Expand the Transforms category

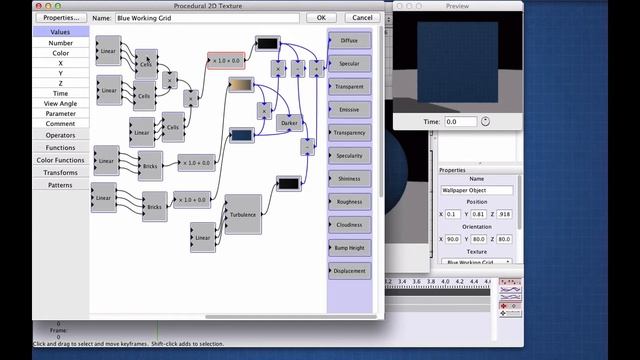pos(60,173)
